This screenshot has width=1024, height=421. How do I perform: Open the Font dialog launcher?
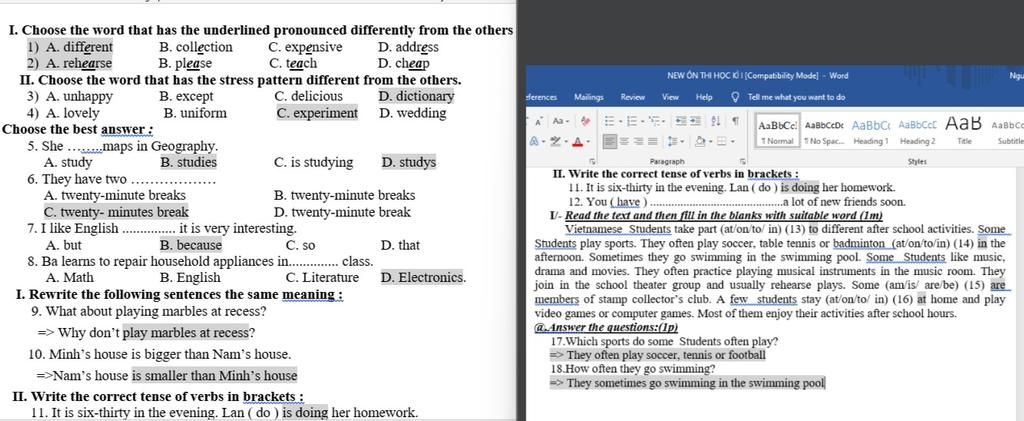(592, 162)
